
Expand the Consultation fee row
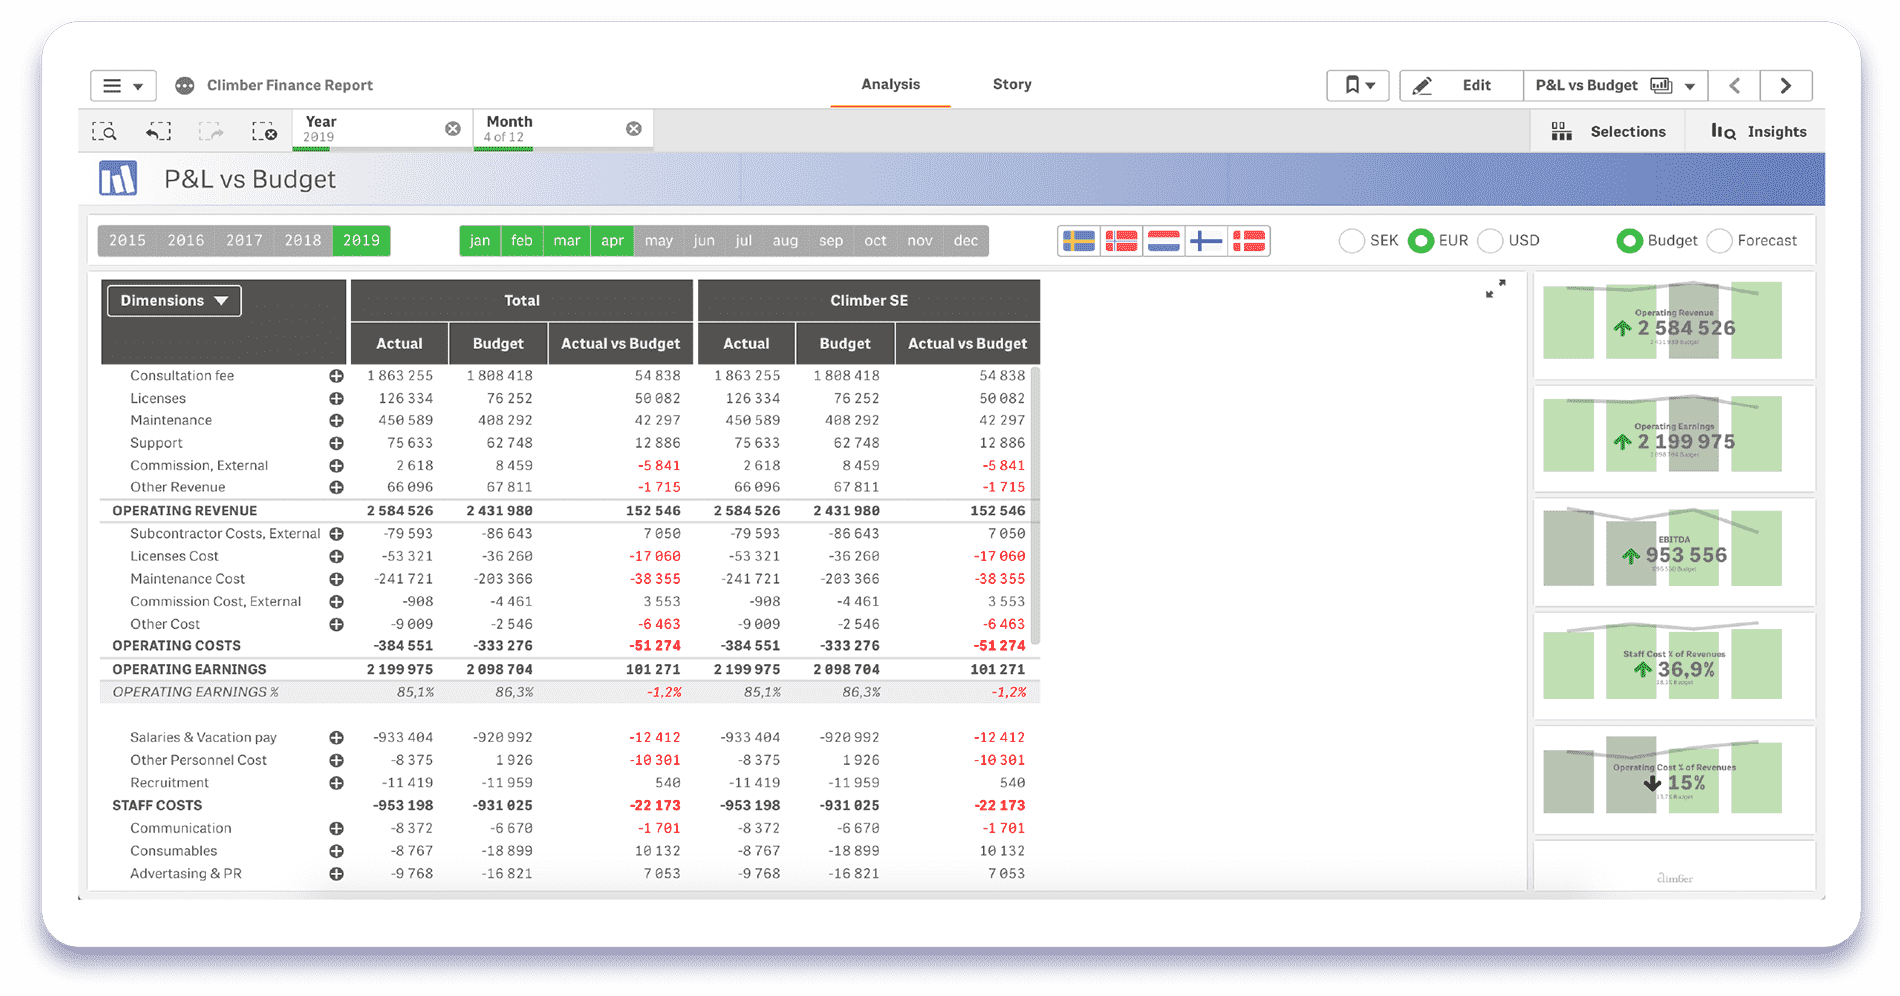tap(337, 376)
